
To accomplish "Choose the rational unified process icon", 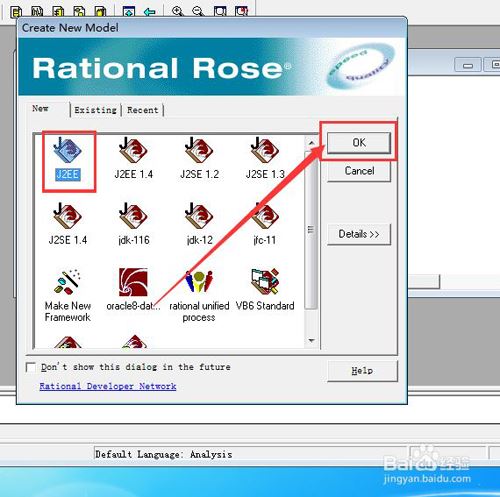I will [199, 282].
